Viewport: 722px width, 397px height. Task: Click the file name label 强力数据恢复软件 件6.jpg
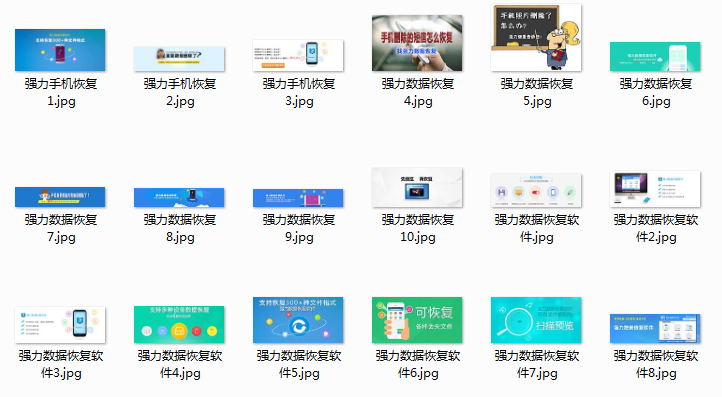[x=418, y=364]
